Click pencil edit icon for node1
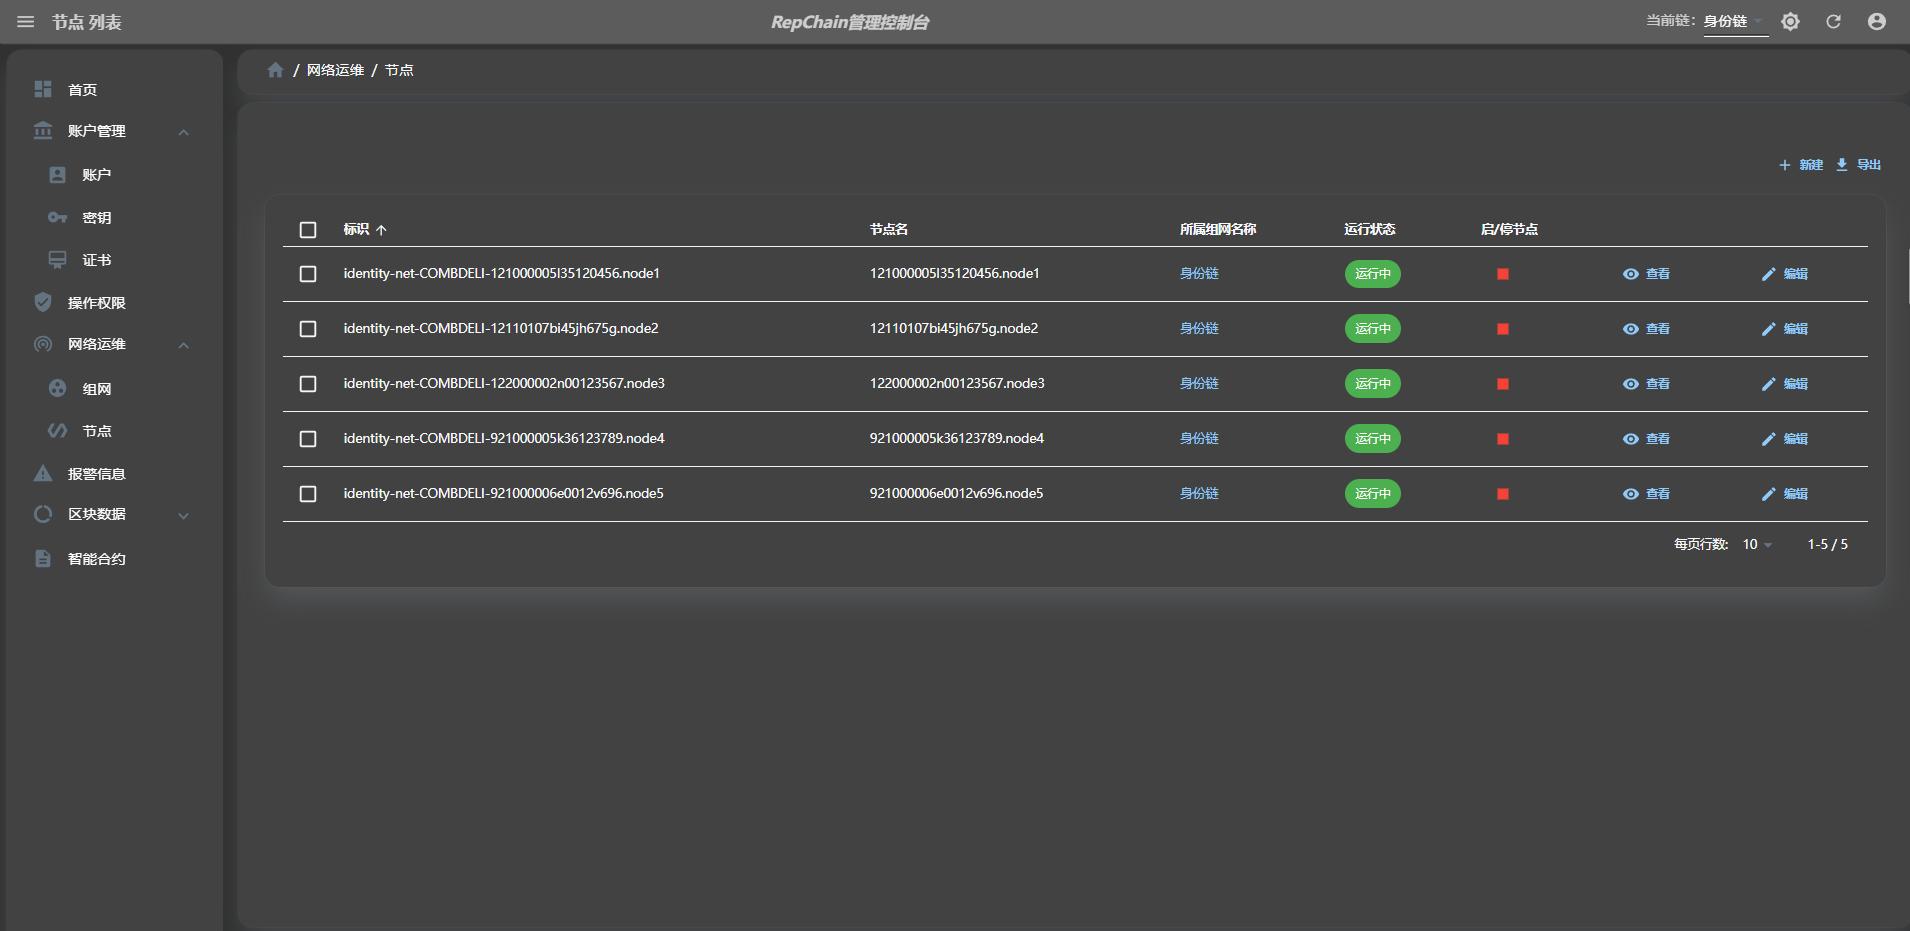 pos(1769,274)
